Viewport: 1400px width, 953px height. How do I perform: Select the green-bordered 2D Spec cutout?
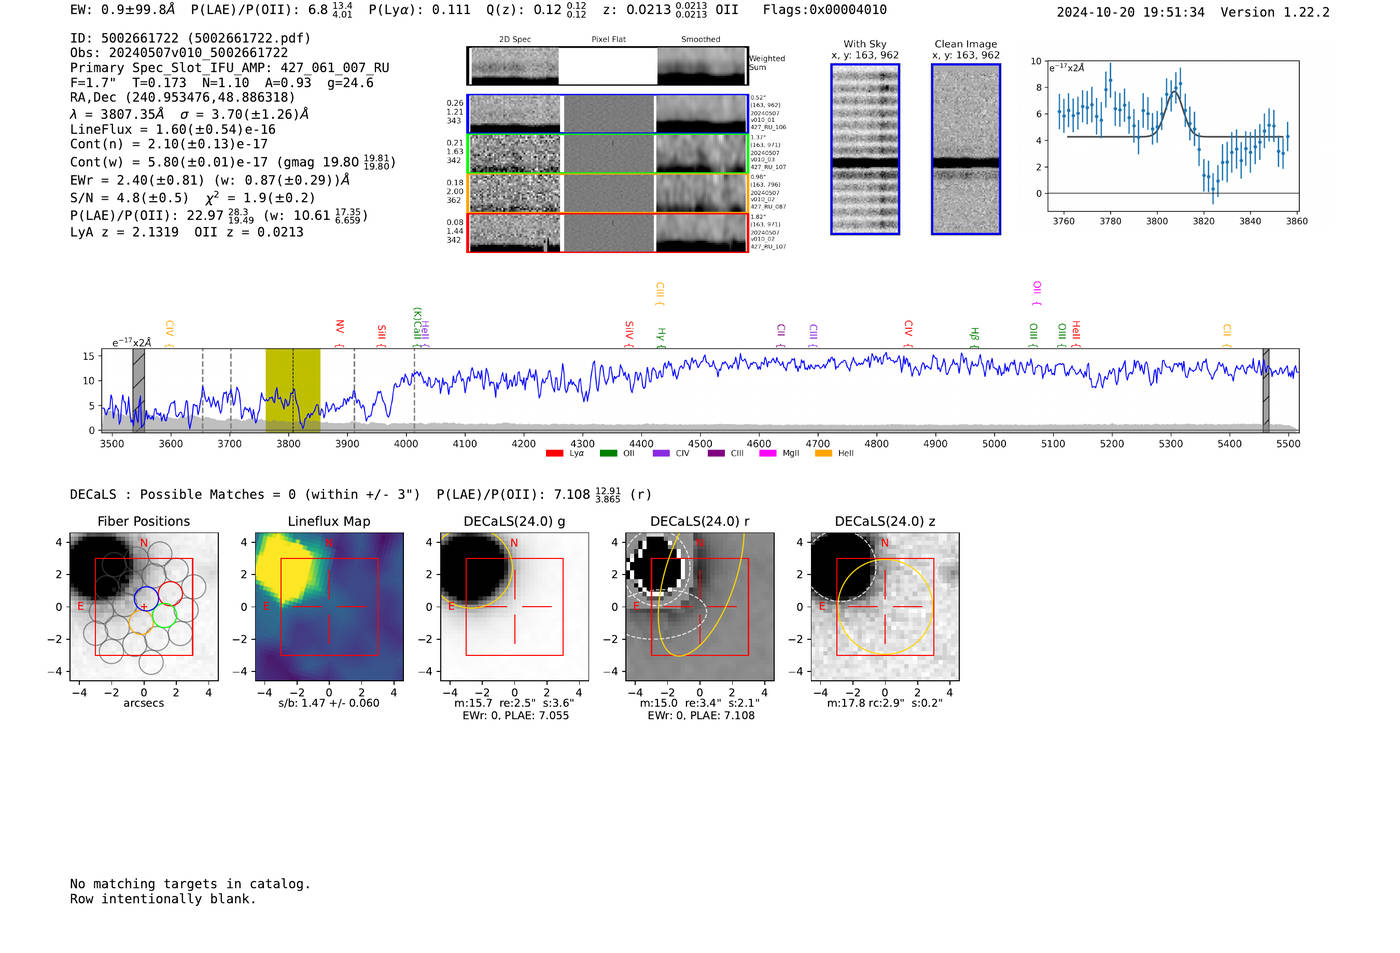[x=513, y=153]
